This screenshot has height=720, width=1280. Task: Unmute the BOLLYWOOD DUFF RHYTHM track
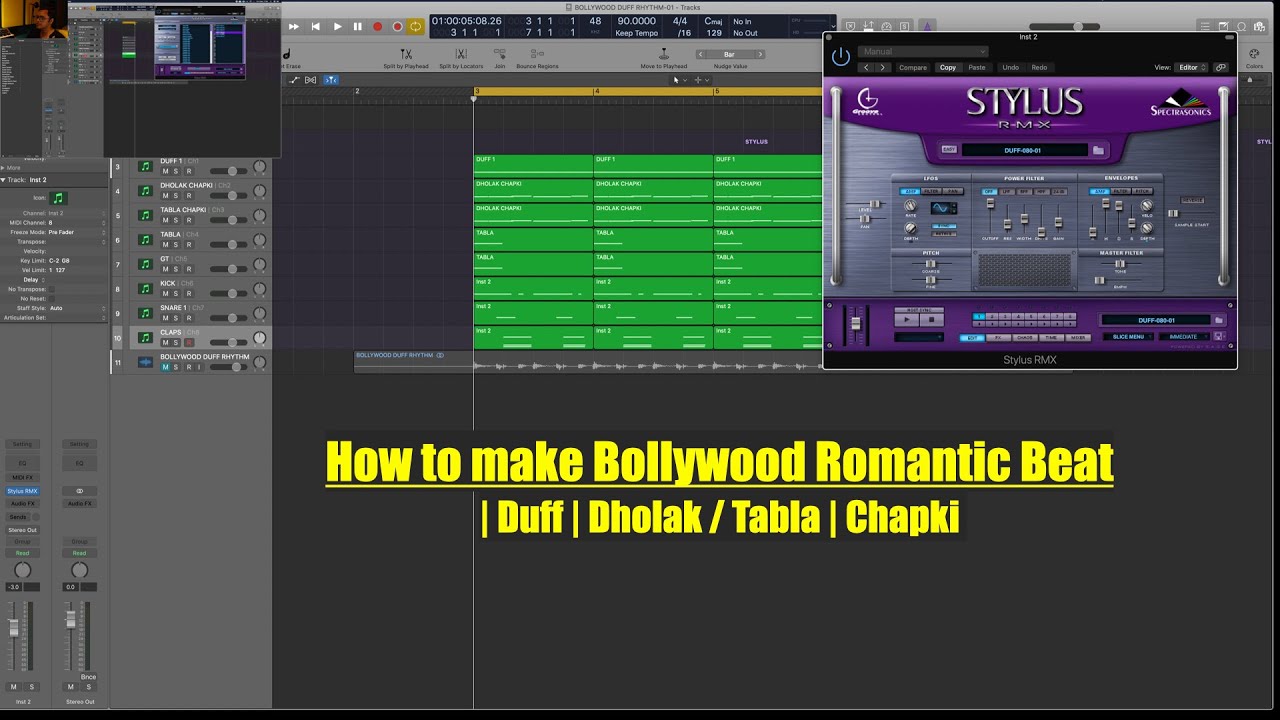click(x=166, y=367)
